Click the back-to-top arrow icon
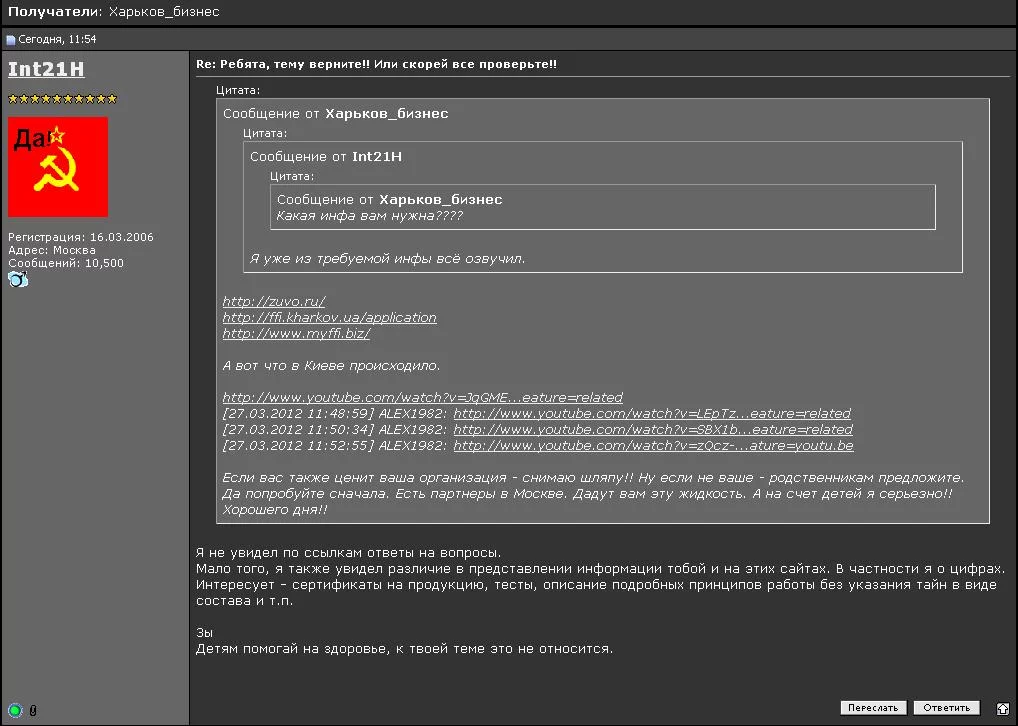1018x726 pixels. tap(1003, 708)
